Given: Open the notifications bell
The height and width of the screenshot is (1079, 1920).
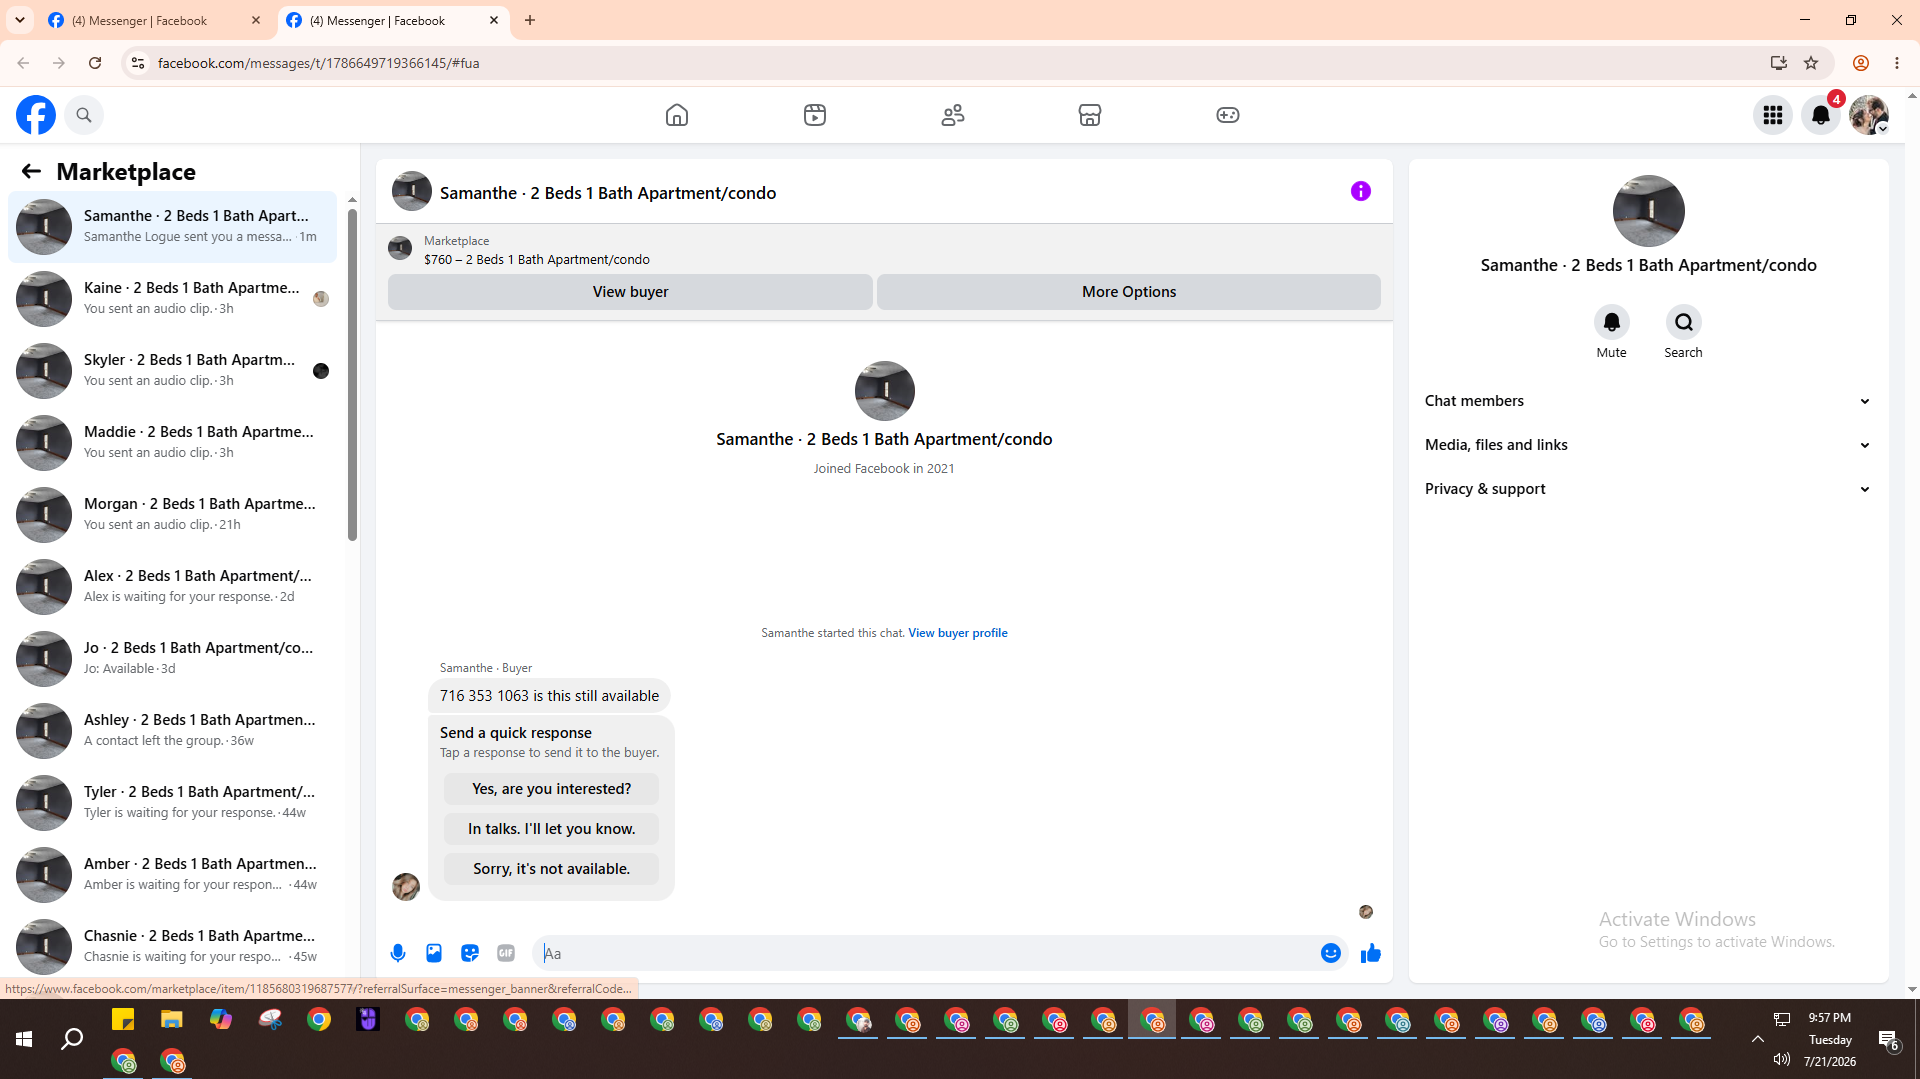Looking at the screenshot, I should [x=1821, y=115].
